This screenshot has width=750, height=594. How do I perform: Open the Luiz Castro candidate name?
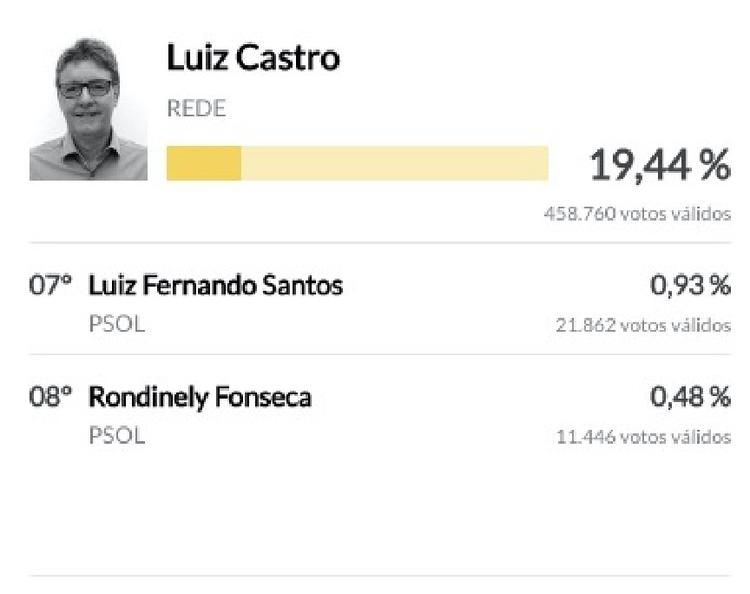coord(252,58)
